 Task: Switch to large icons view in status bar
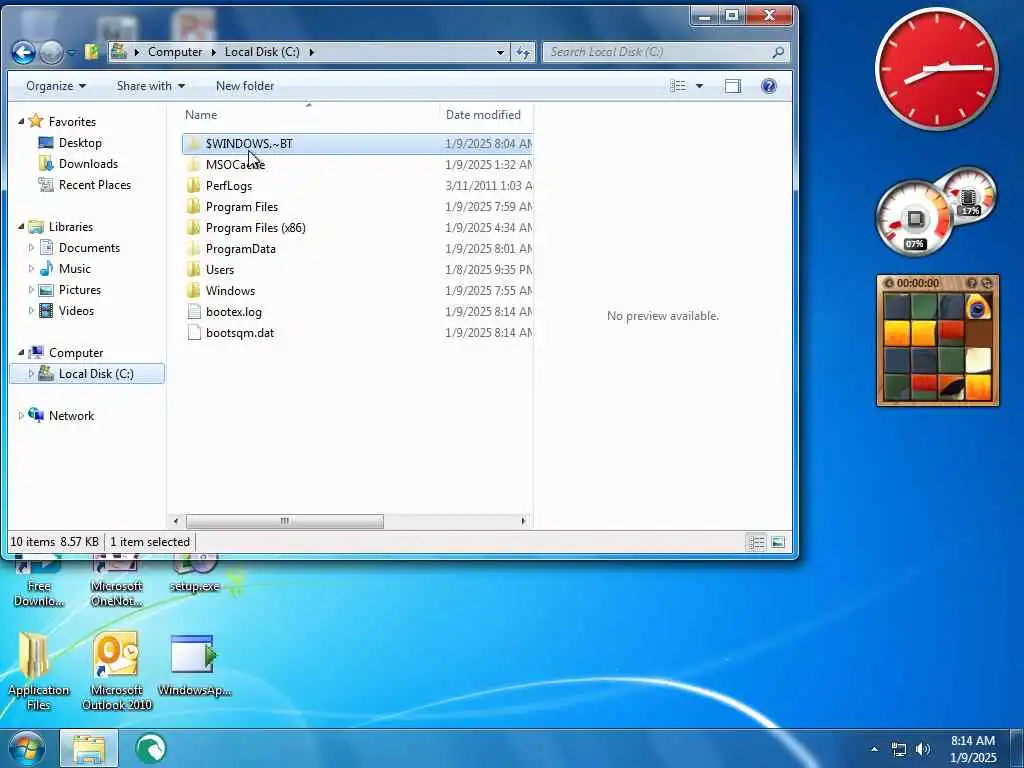[778, 542]
